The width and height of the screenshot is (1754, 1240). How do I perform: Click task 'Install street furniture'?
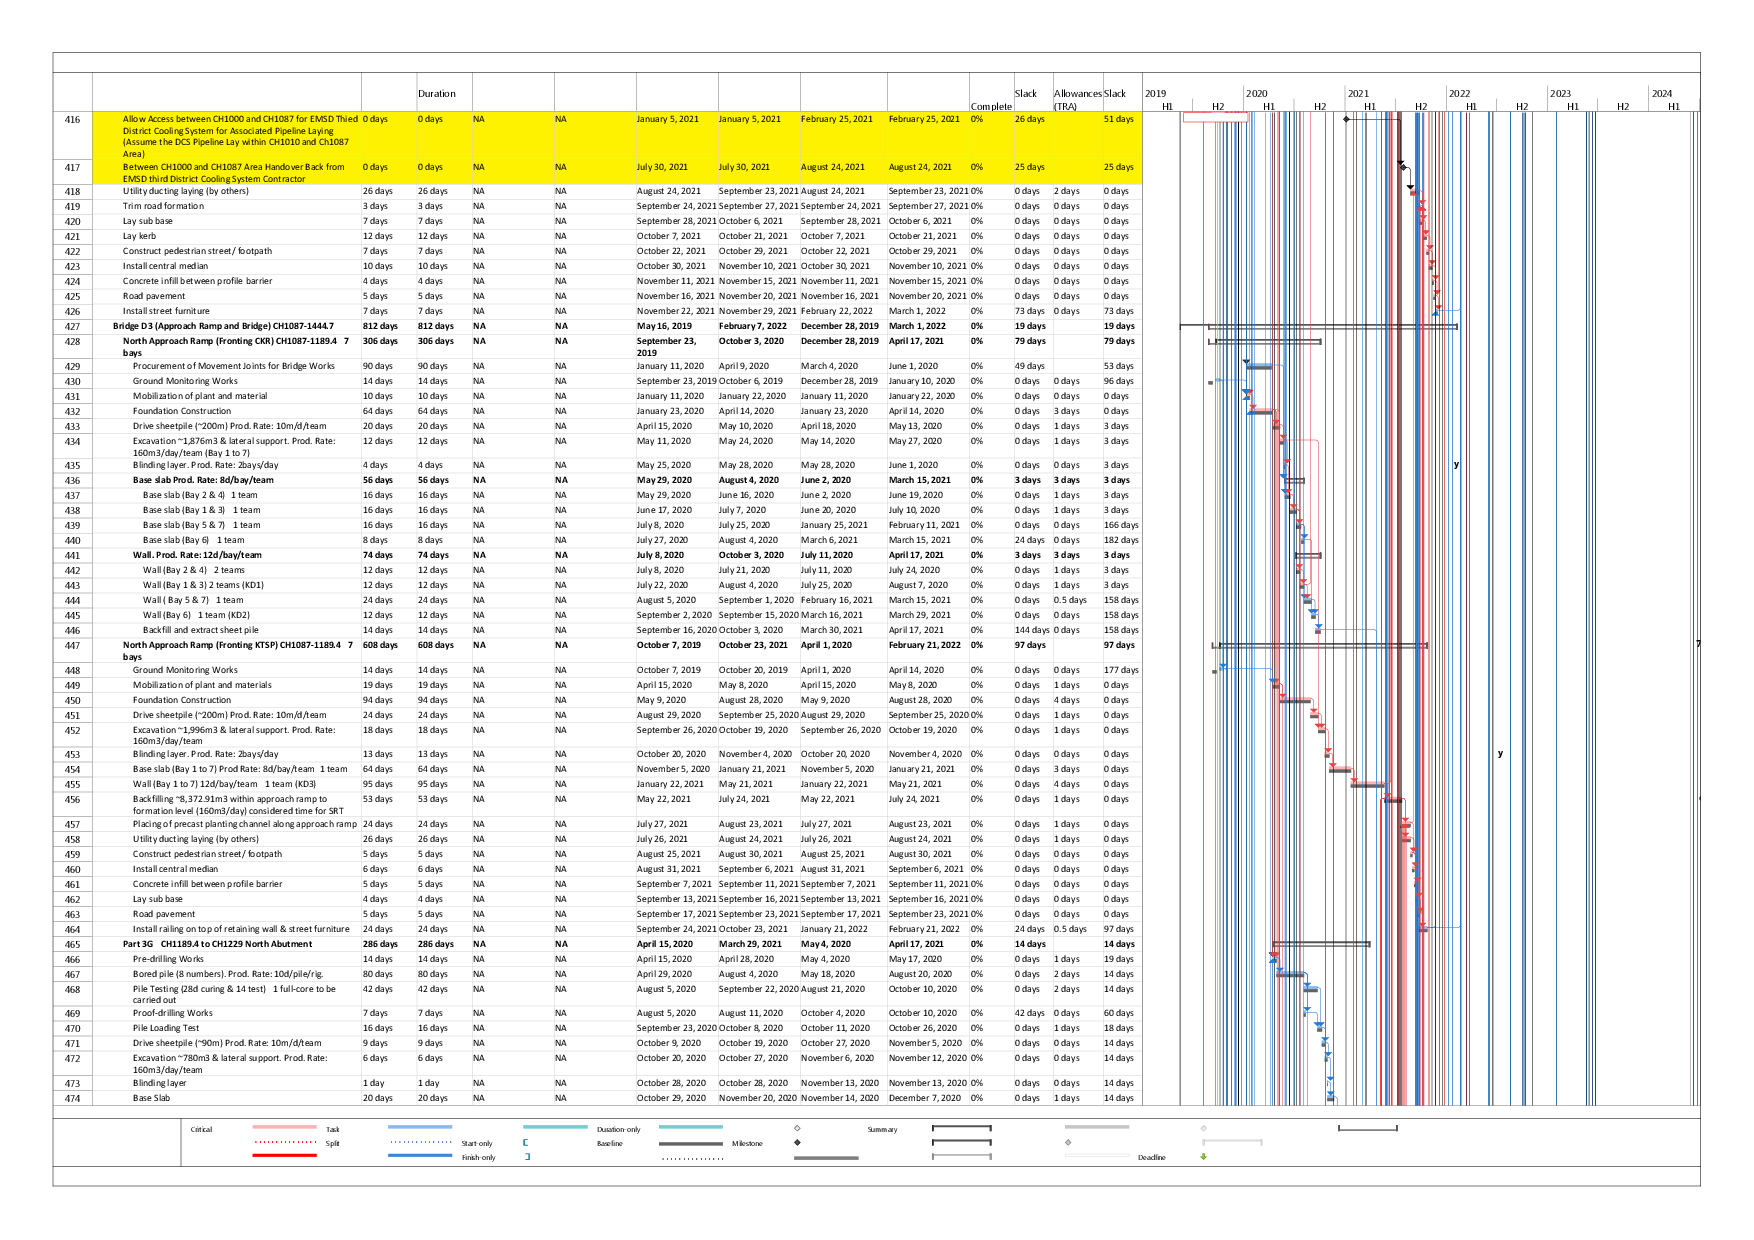[166, 311]
